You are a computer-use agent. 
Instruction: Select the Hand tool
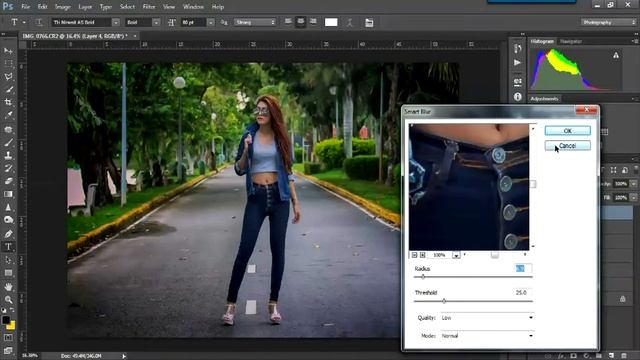tap(8, 287)
